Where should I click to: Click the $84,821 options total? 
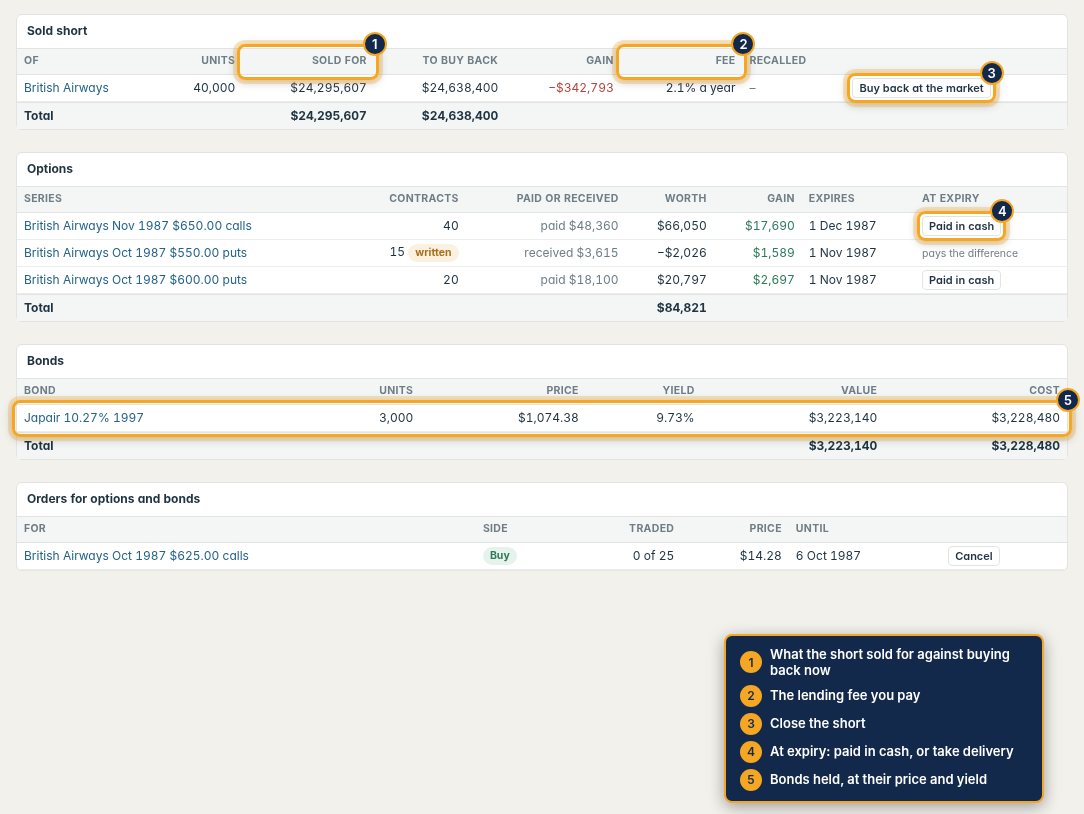coord(682,308)
